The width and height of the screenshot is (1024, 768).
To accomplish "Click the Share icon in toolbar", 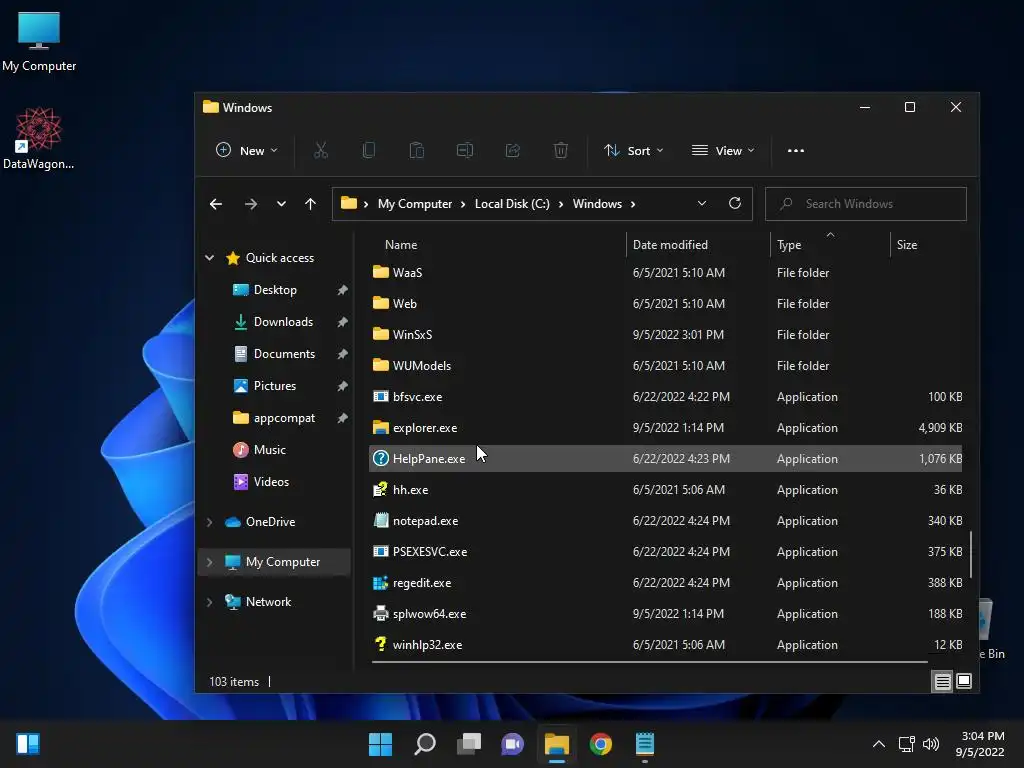I will [x=513, y=151].
